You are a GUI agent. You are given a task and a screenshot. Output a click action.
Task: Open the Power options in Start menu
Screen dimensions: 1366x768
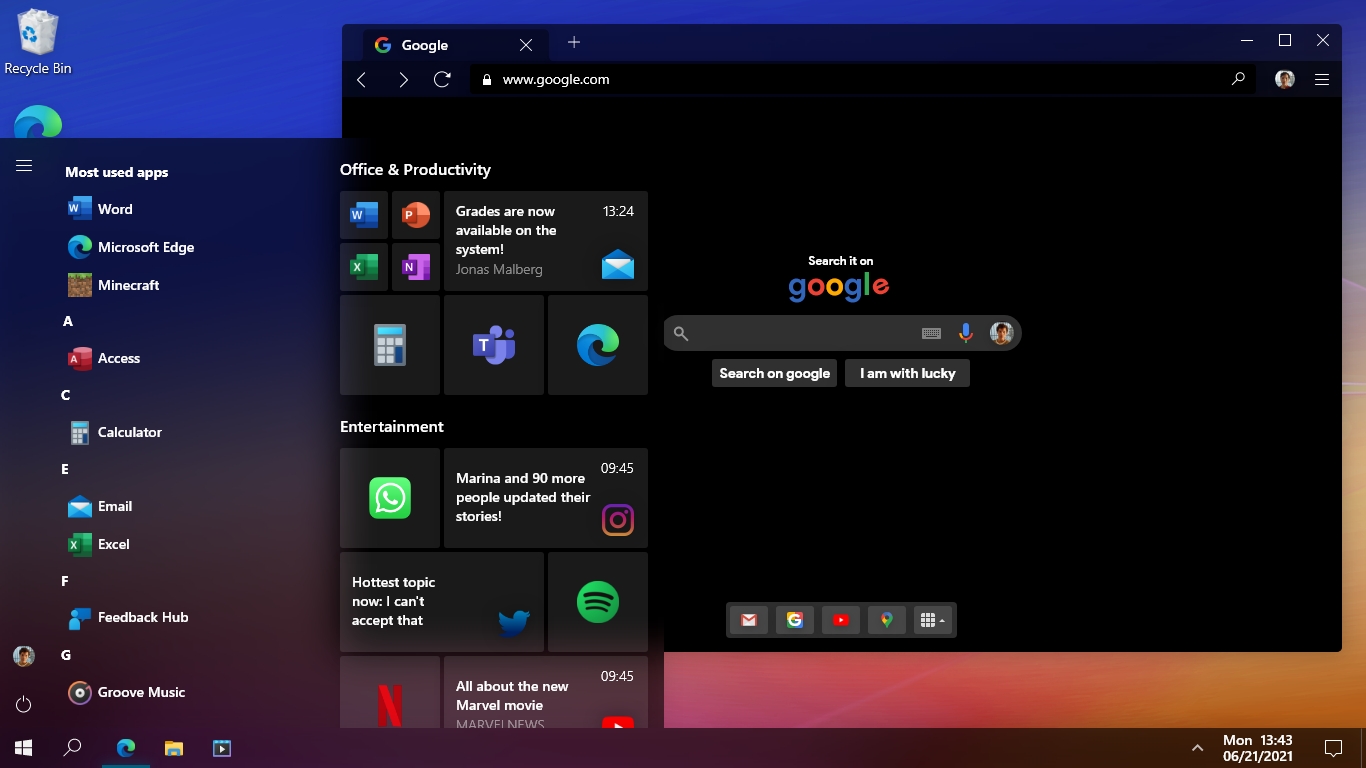tap(24, 704)
